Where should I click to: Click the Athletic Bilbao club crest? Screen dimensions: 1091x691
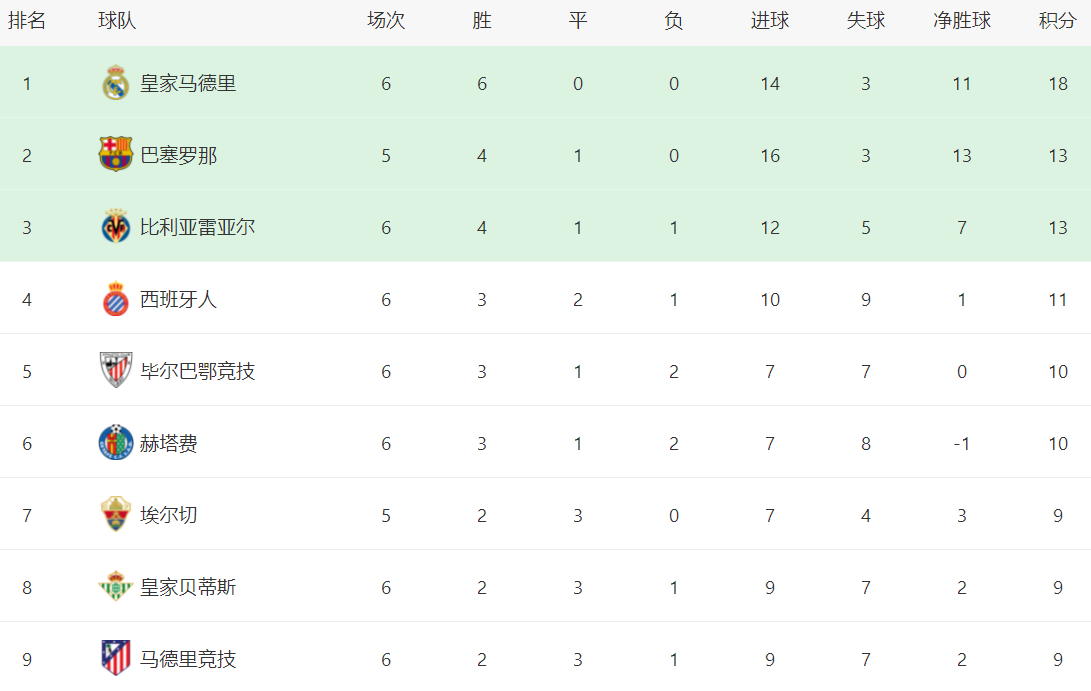coord(116,371)
